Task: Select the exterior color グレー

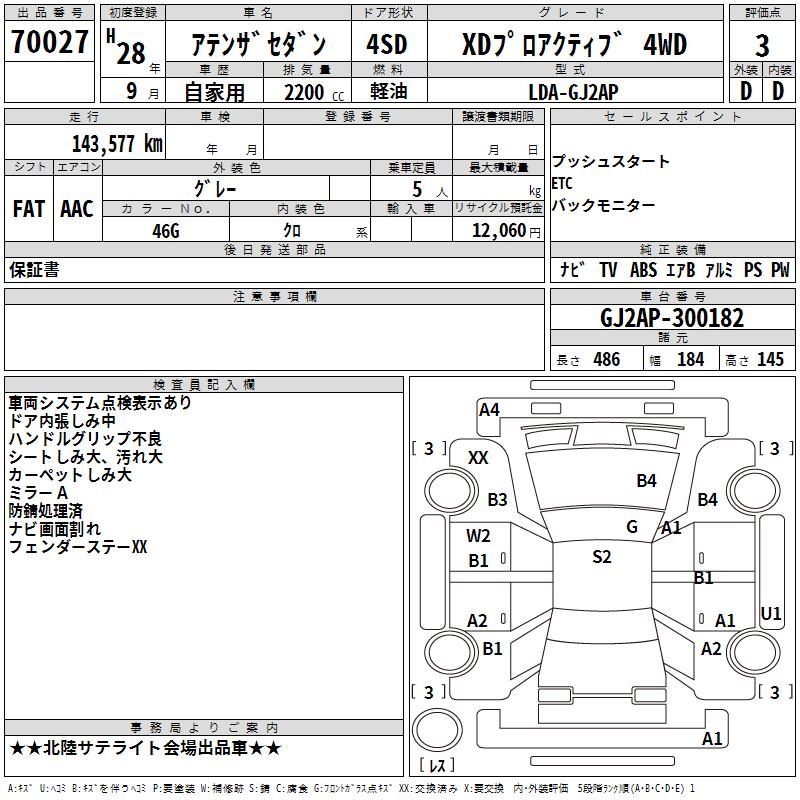Action: 215,189
